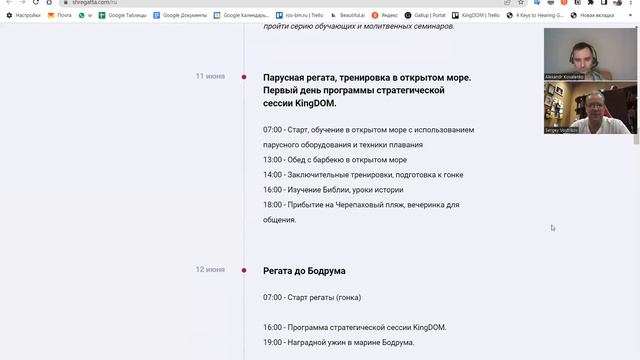
Task: Click the 19:00 Наградной ужин line
Action: (338, 342)
